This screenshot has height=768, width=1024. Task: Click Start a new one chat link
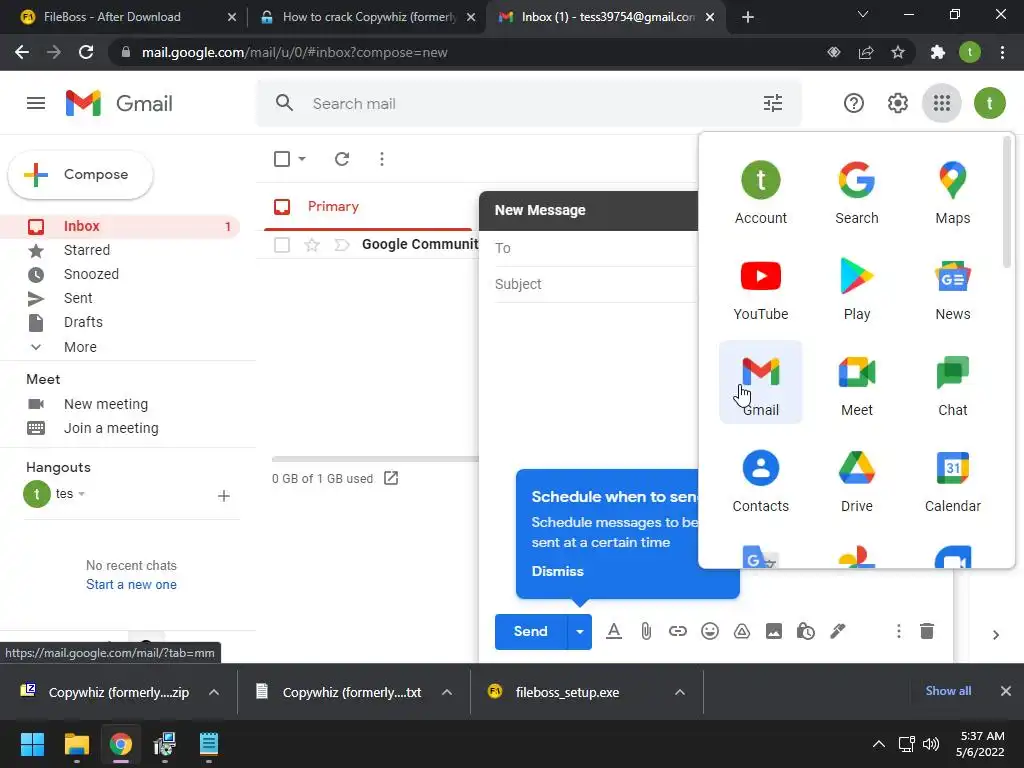tap(131, 584)
